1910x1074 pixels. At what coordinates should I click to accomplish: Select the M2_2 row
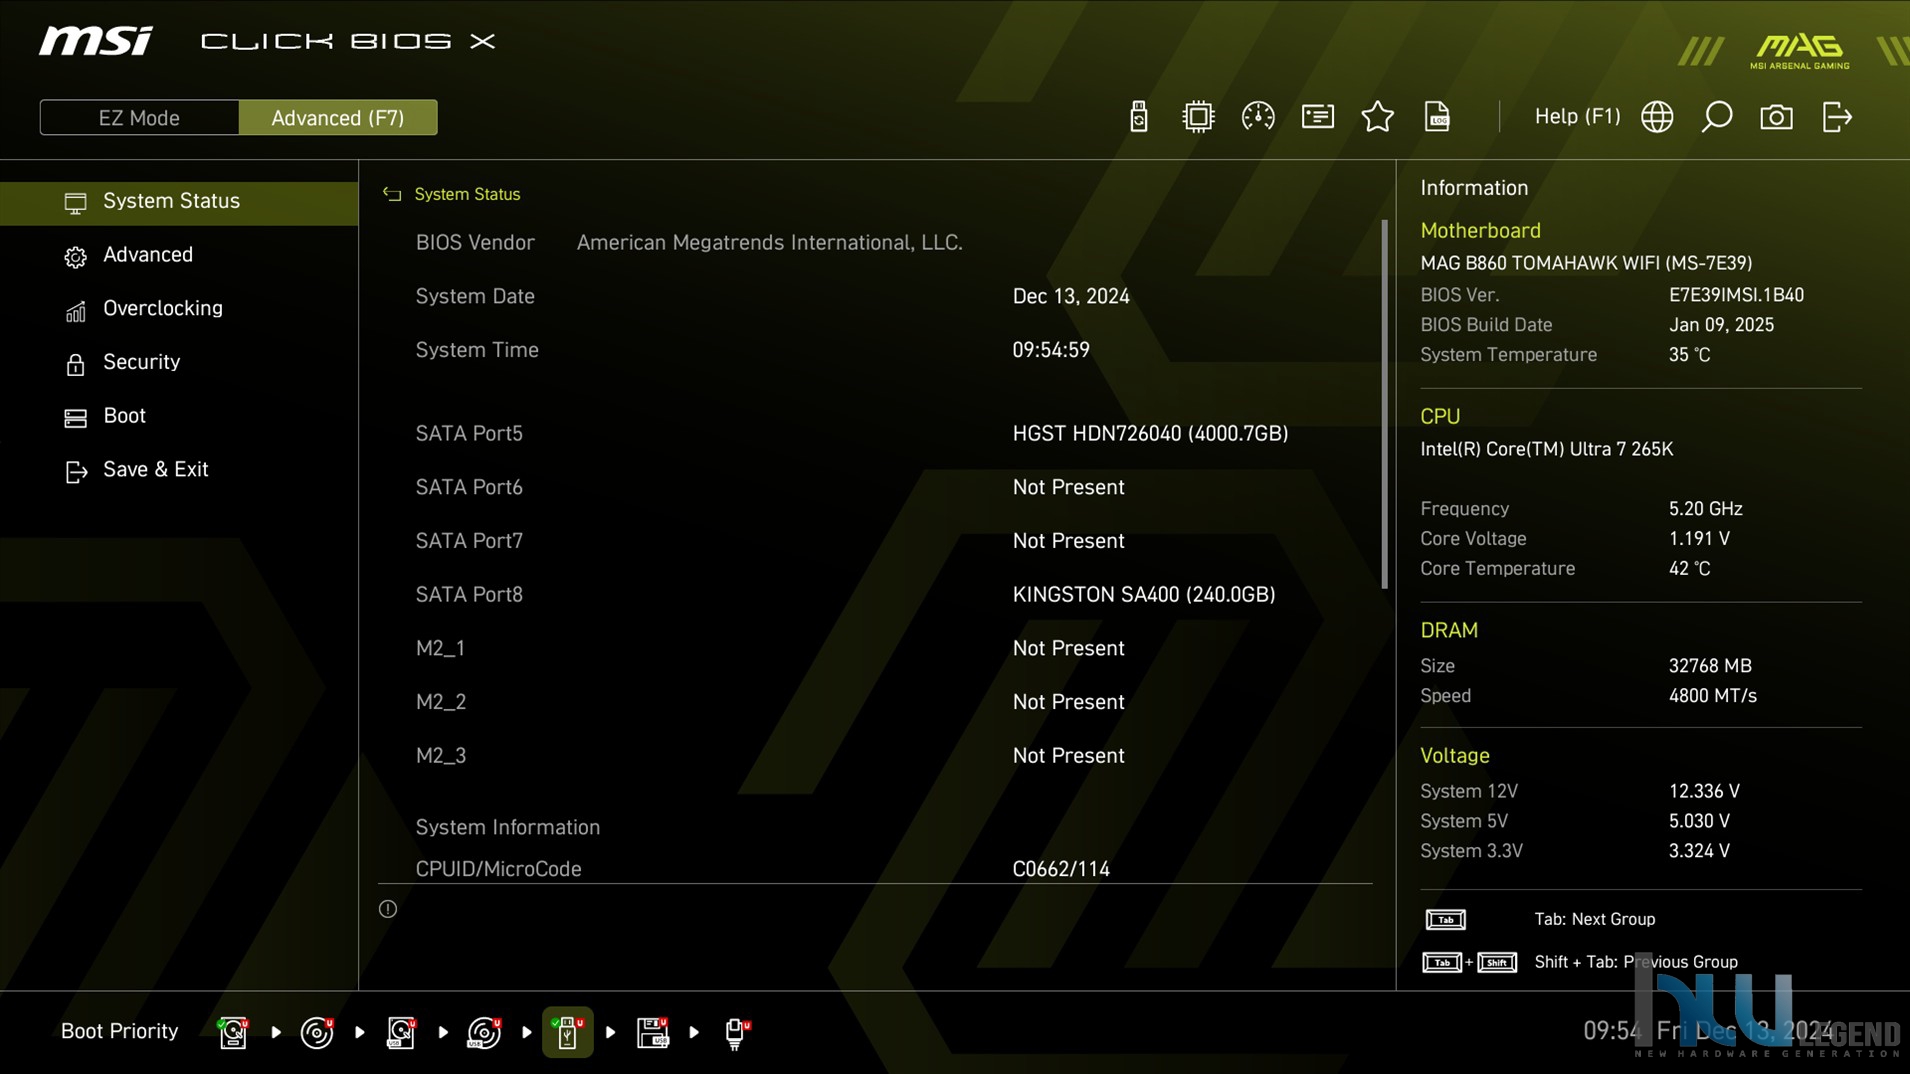(x=875, y=702)
